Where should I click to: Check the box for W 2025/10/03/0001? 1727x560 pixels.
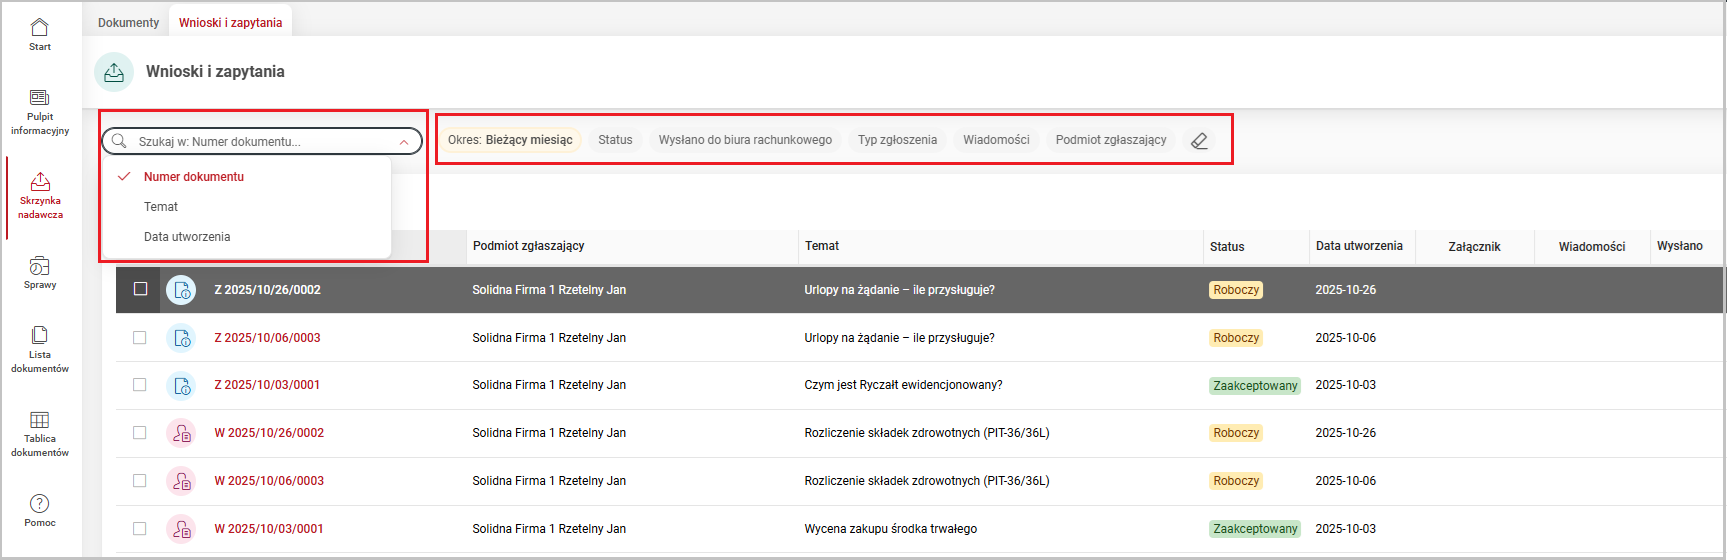click(140, 529)
